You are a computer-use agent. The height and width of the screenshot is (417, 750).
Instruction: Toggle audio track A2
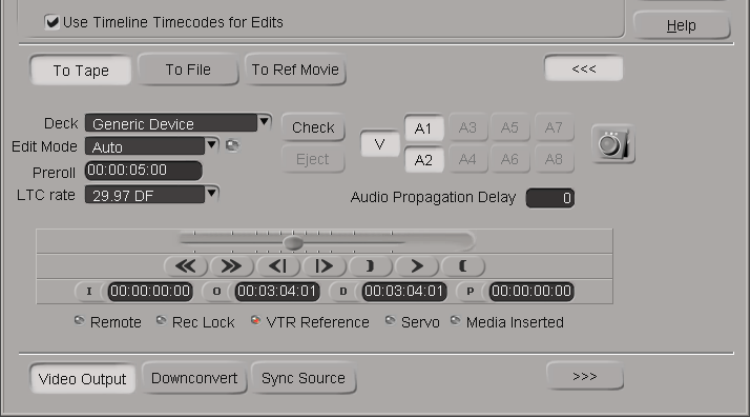point(423,159)
